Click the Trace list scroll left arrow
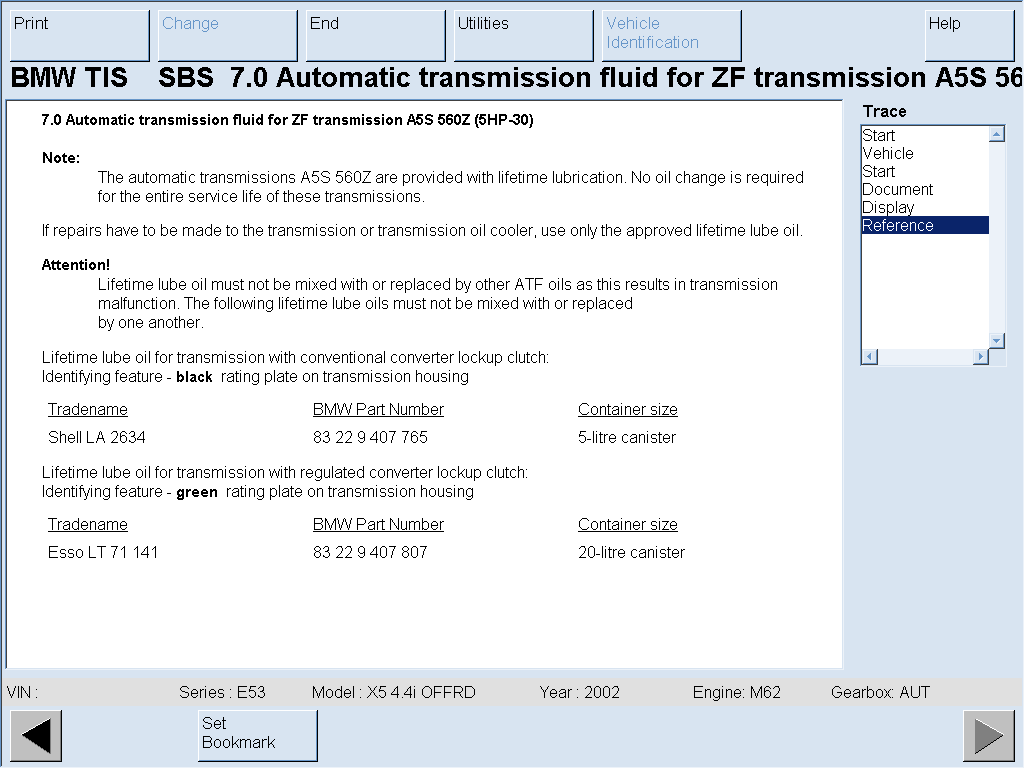The width and height of the screenshot is (1024, 768). pos(870,357)
